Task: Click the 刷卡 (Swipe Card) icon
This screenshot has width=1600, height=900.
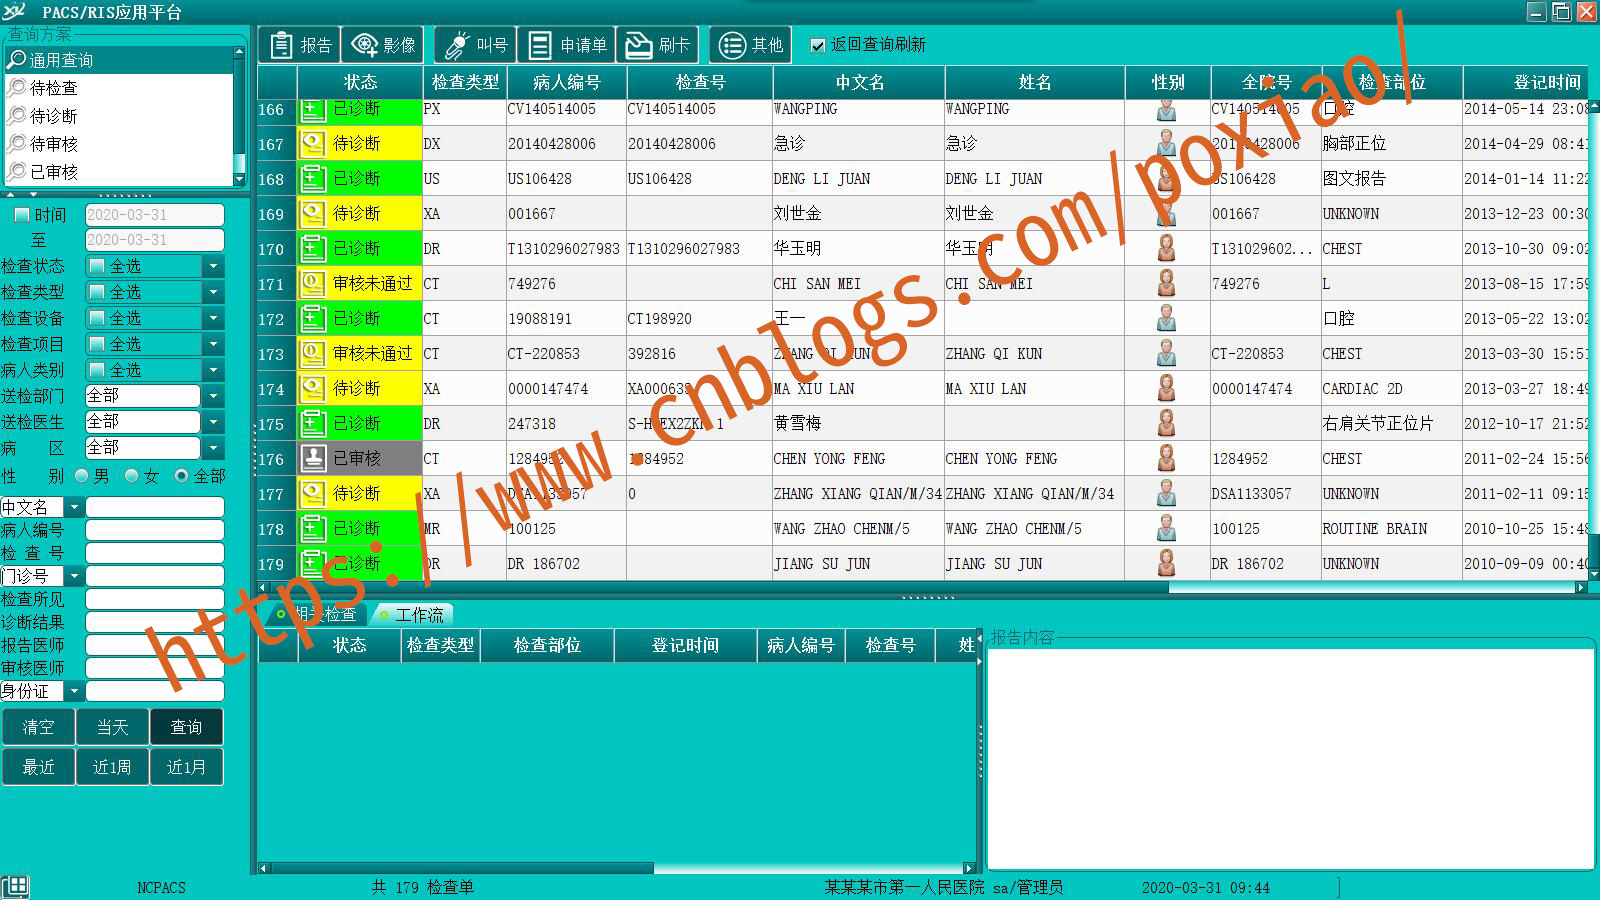Action: click(x=658, y=44)
